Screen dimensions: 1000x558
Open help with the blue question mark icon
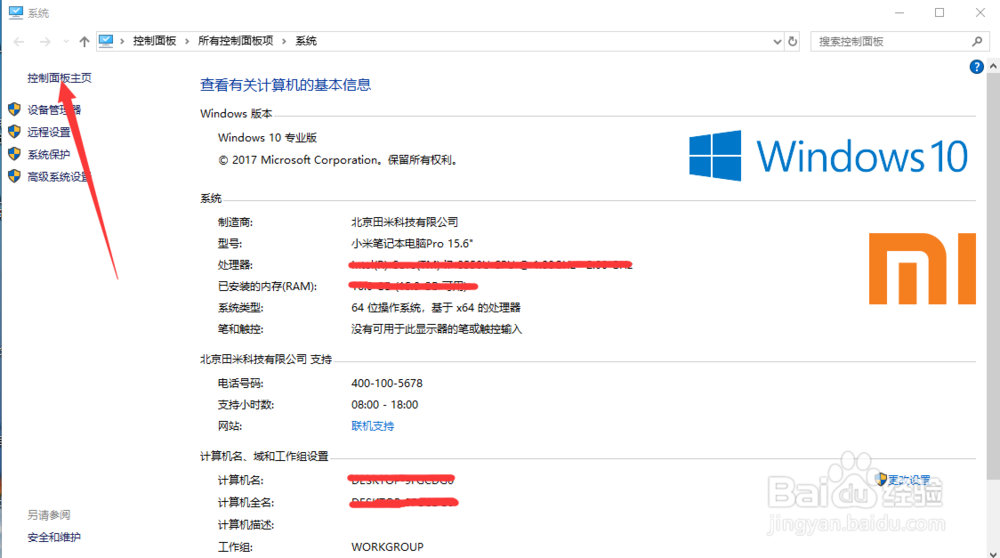click(x=976, y=67)
